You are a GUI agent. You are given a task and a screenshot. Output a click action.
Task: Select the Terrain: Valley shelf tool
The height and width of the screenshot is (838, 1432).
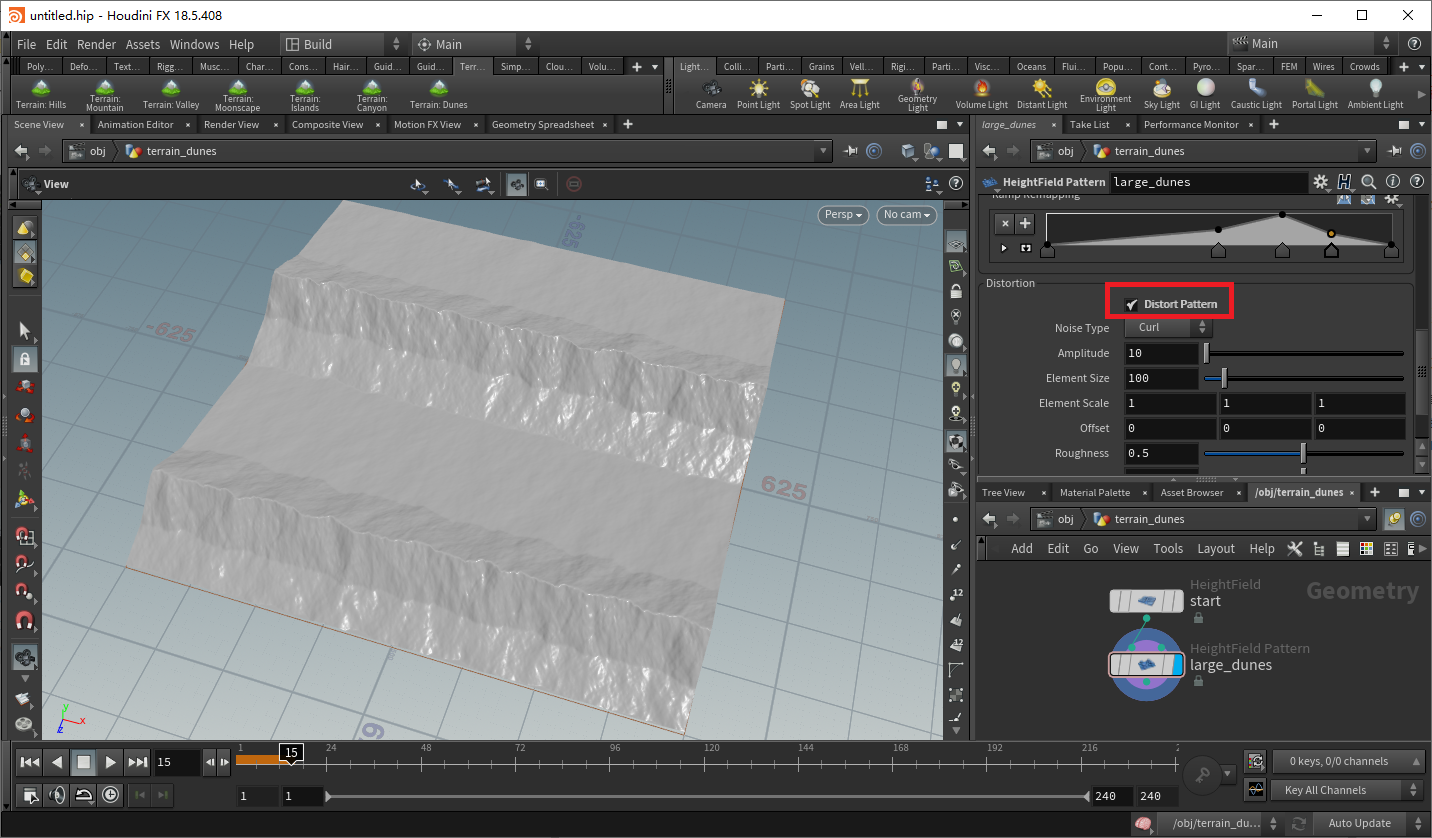pos(171,95)
